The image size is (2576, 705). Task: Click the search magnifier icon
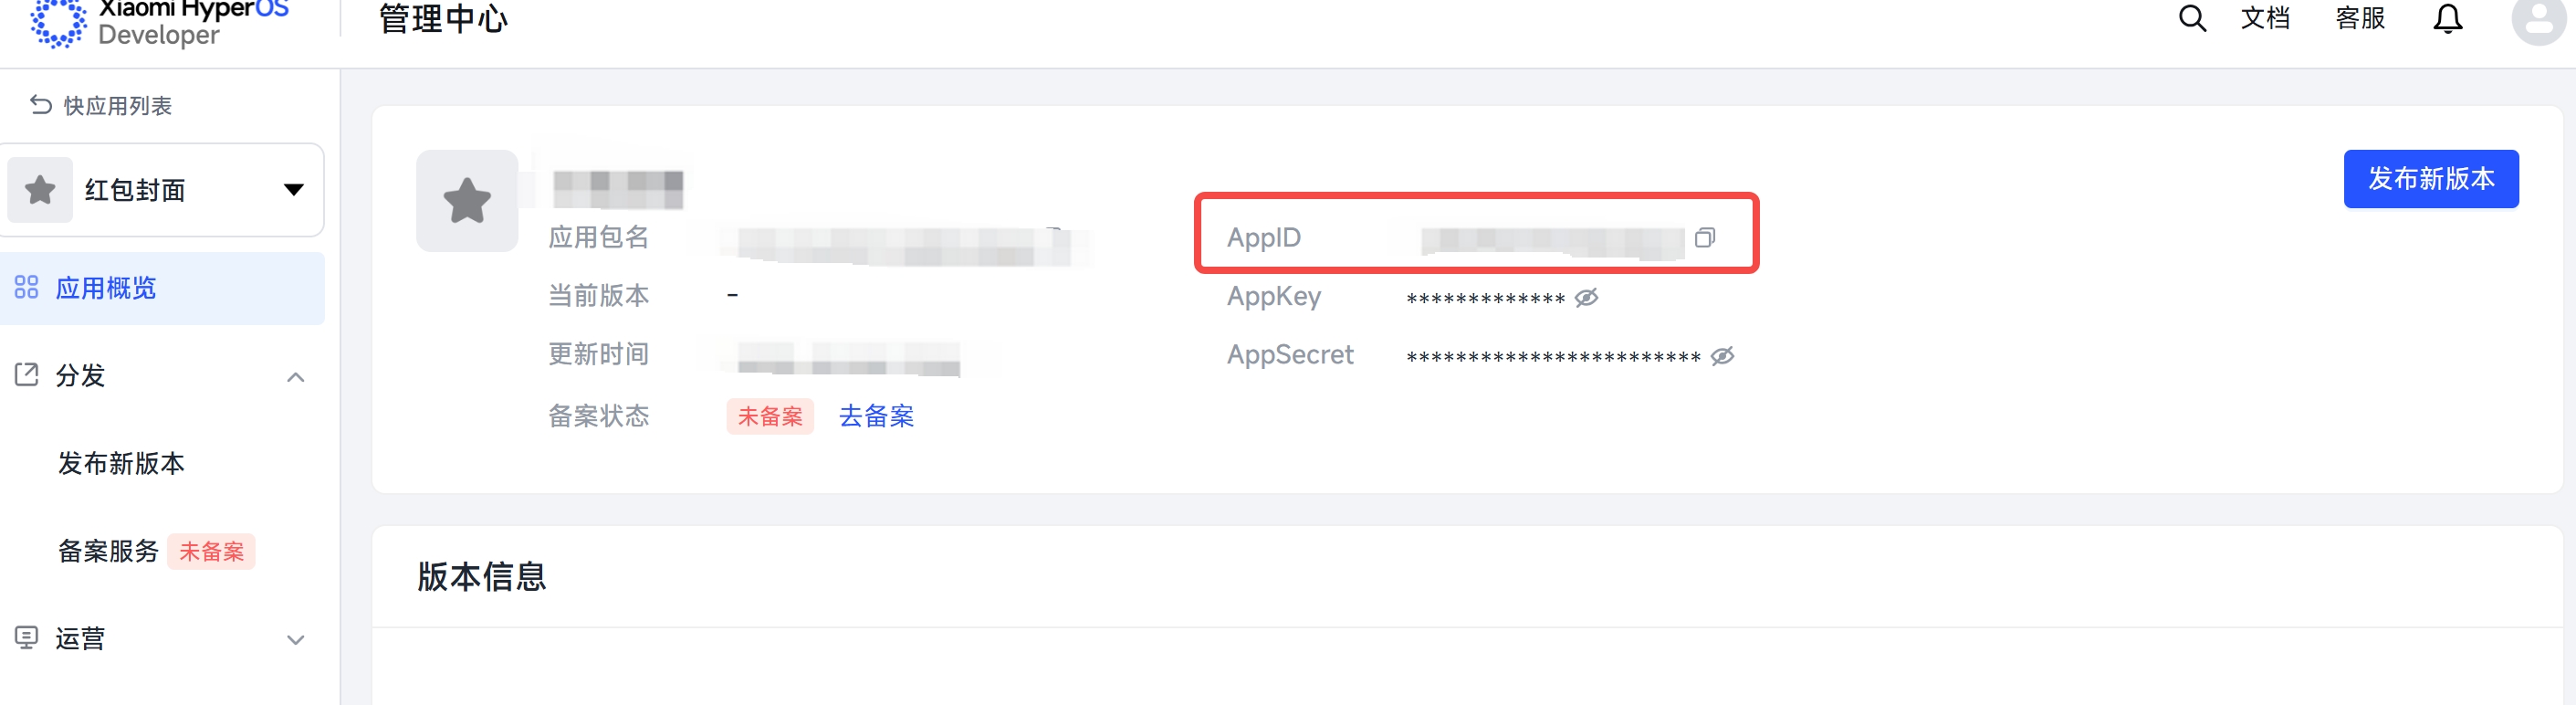pyautogui.click(x=2191, y=19)
